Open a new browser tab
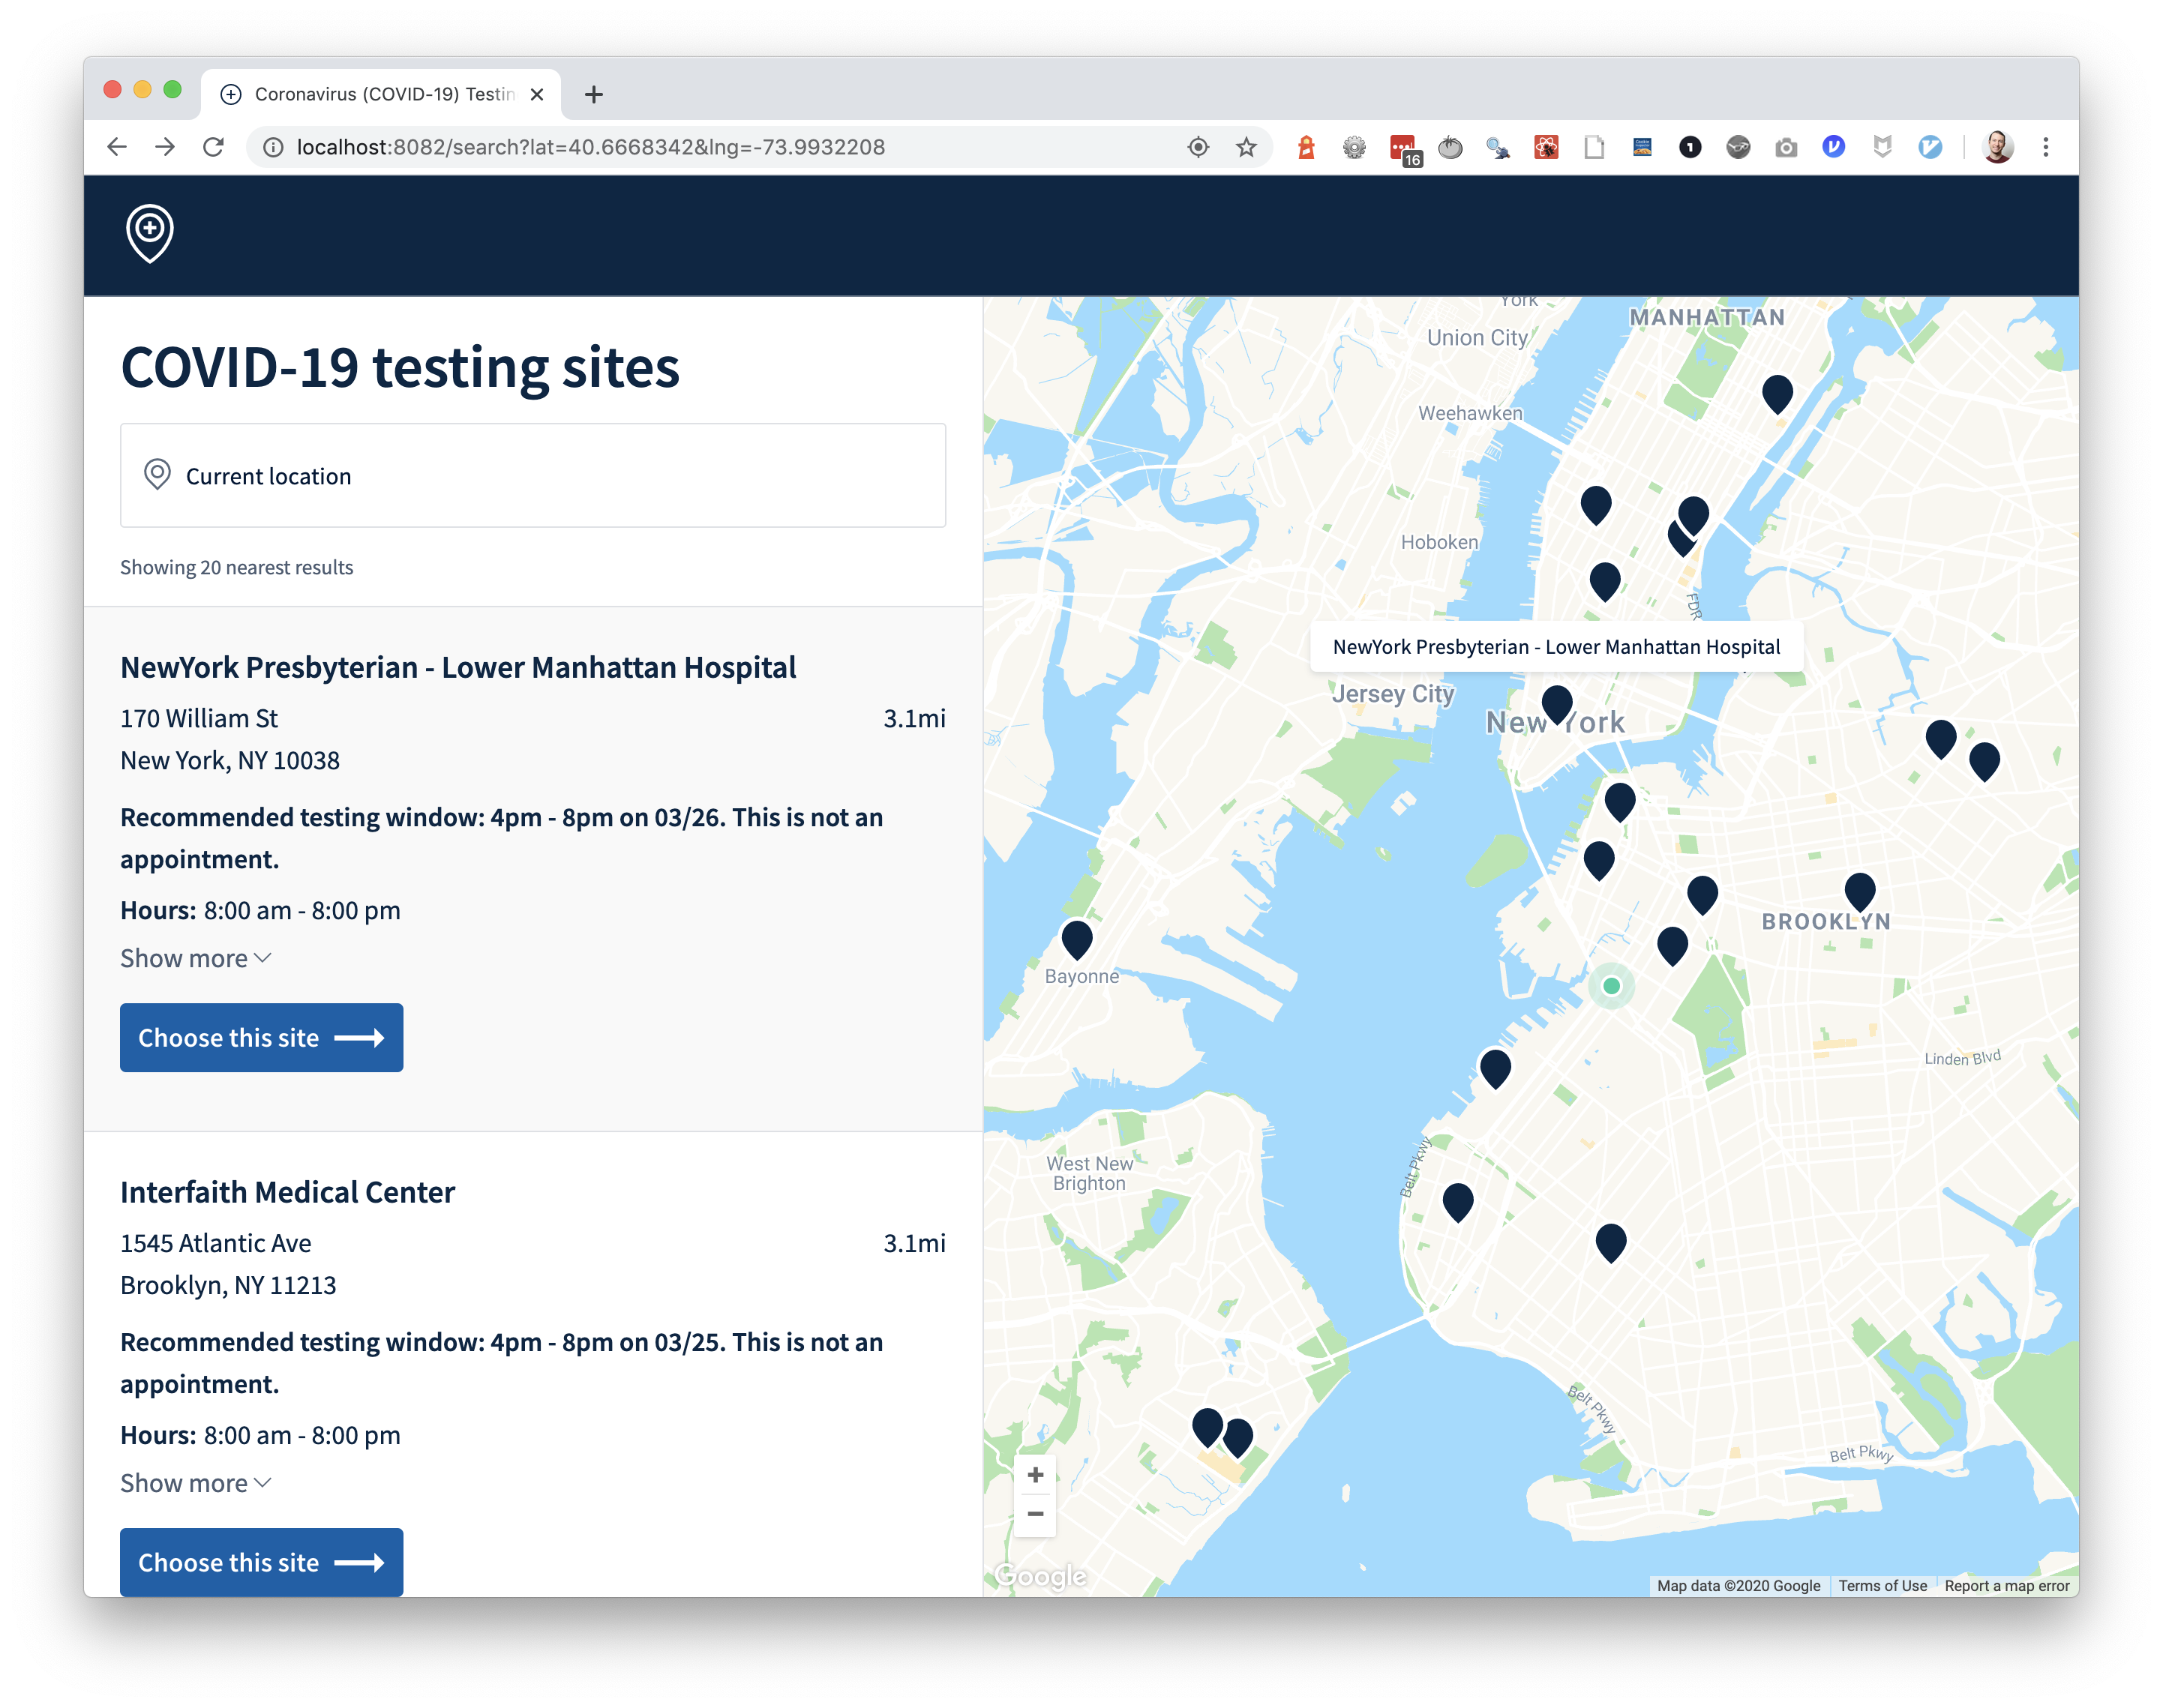 594,94
